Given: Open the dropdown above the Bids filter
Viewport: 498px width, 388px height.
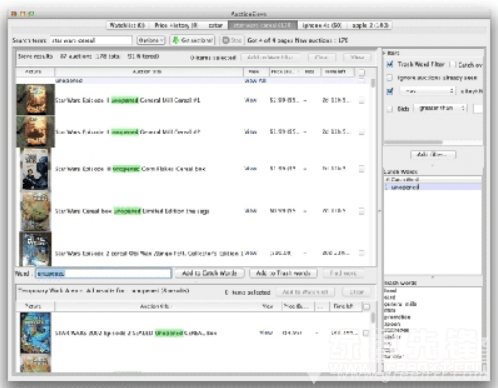Looking at the screenshot, I should click(427, 91).
